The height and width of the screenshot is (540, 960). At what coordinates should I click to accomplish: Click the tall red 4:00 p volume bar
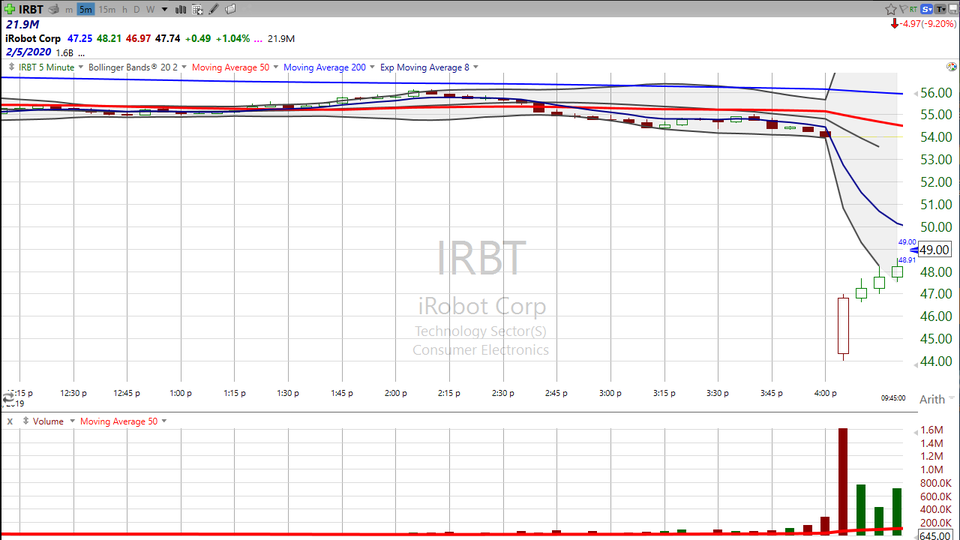[843, 481]
